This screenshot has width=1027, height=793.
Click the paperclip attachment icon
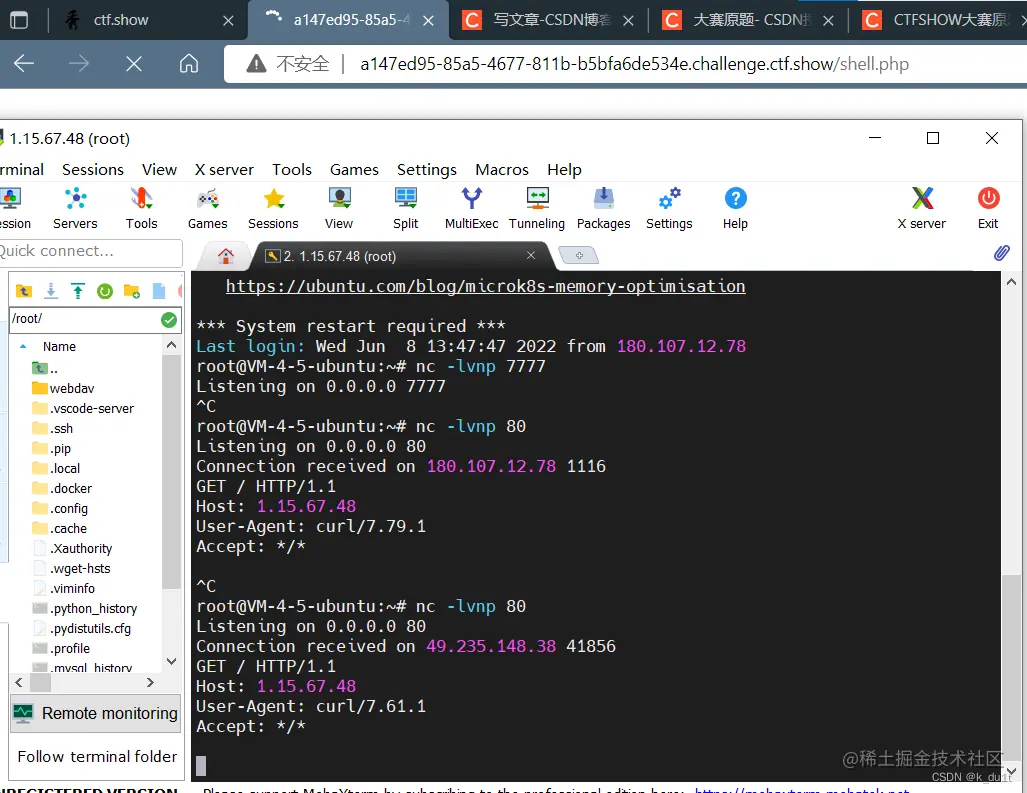pos(1001,253)
